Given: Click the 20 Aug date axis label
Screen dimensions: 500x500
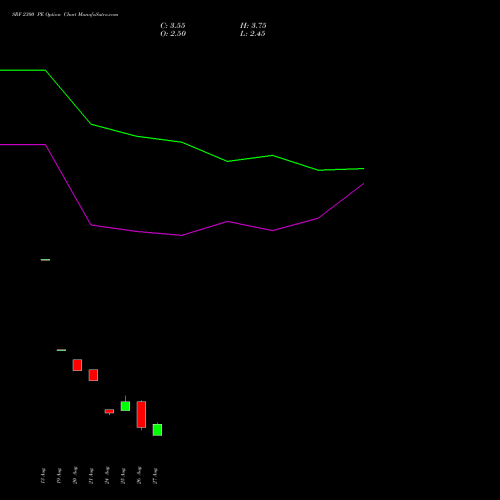Looking at the screenshot, I should pyautogui.click(x=75, y=475).
